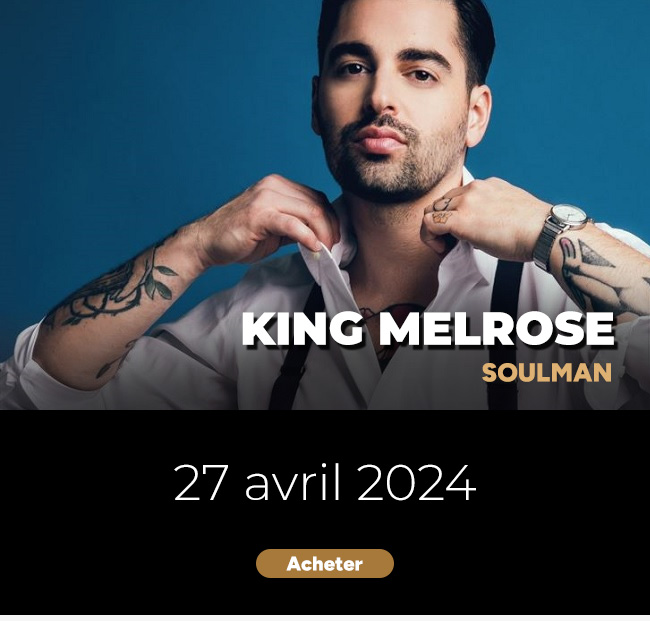The width and height of the screenshot is (650, 621).
Task: Click the year 2024
Action: 416,483
